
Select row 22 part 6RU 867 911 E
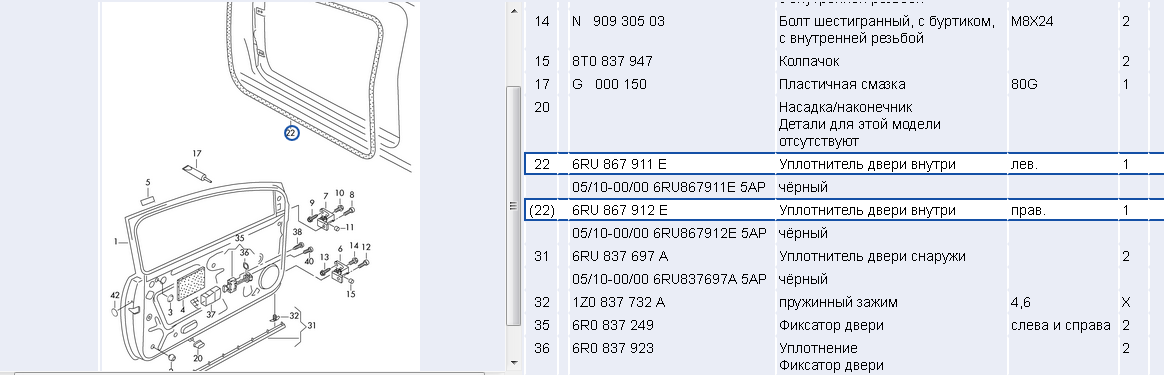click(844, 164)
